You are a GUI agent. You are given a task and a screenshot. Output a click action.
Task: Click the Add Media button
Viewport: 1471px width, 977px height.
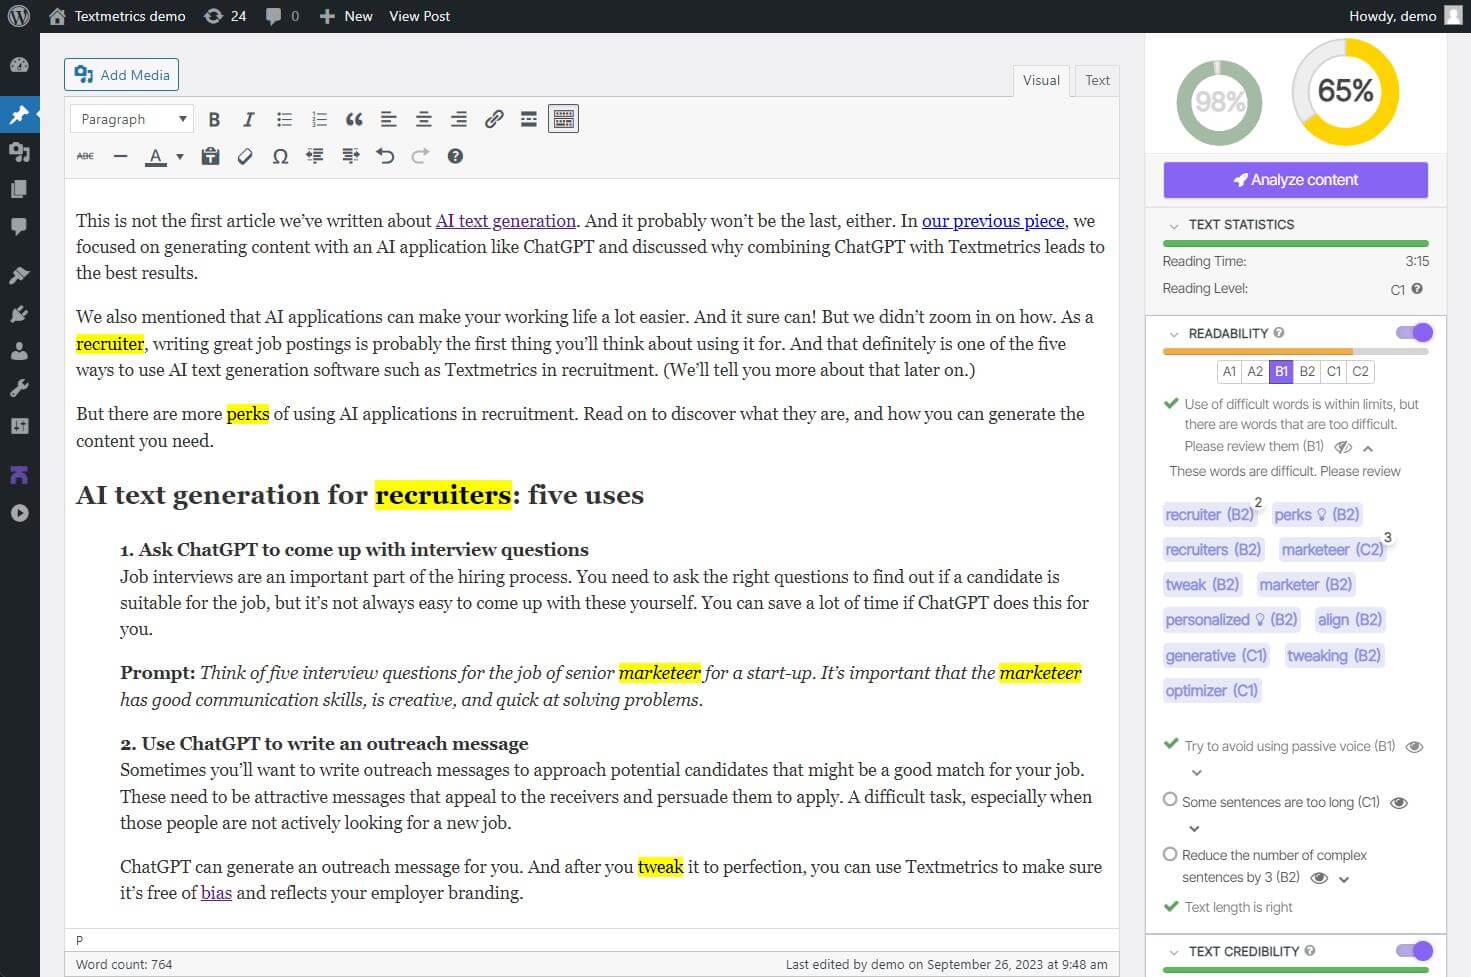(122, 75)
